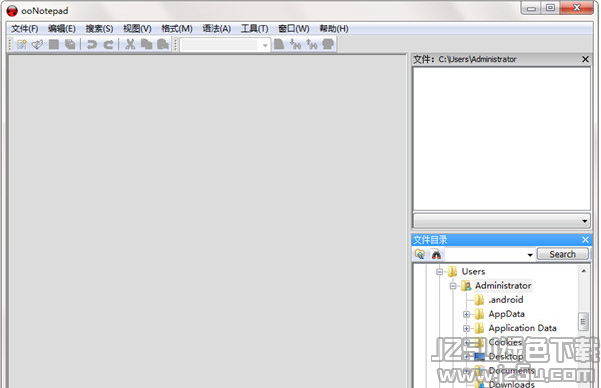
Task: Open the dropdown below the file list
Action: coord(584,221)
